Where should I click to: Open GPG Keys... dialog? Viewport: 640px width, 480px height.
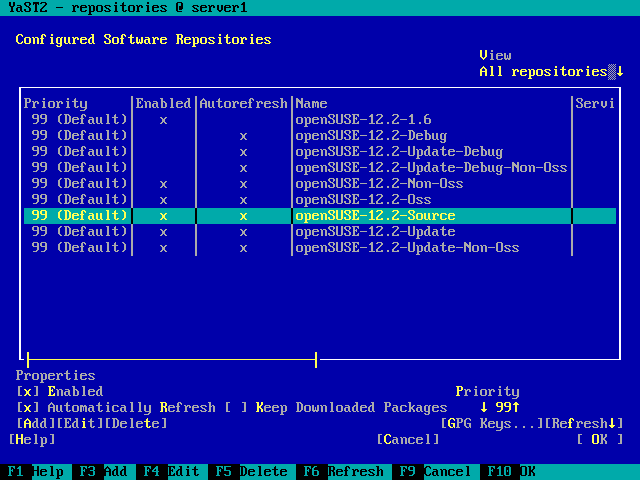492,423
